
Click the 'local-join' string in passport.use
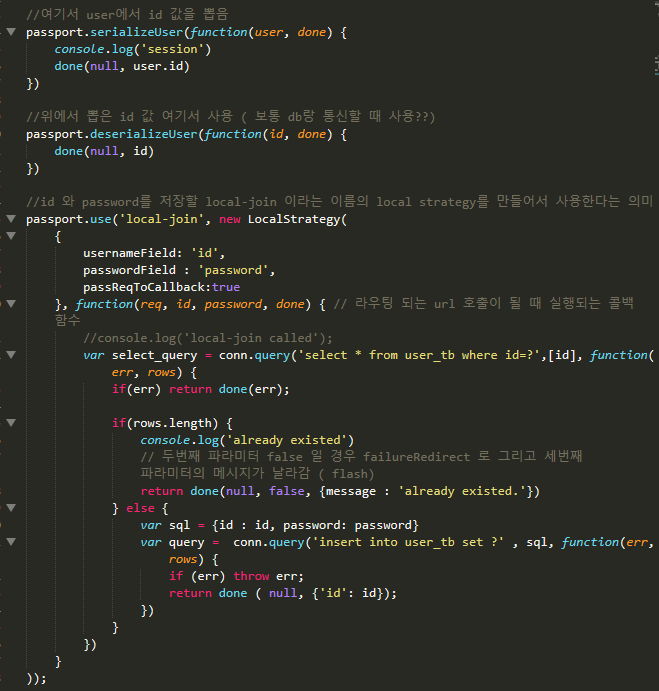(x=162, y=219)
